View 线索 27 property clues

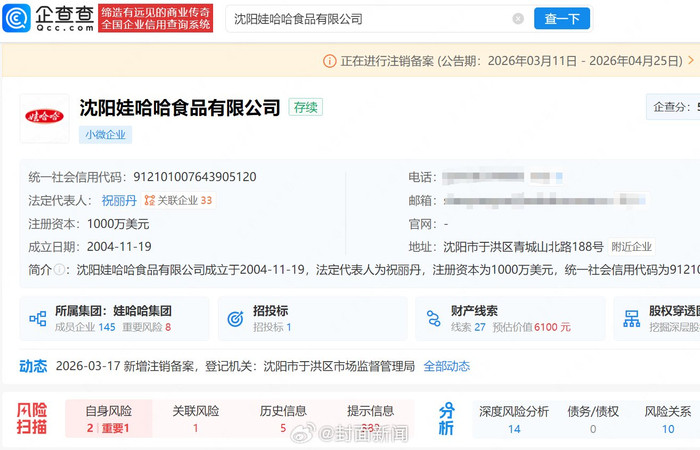click(x=468, y=327)
